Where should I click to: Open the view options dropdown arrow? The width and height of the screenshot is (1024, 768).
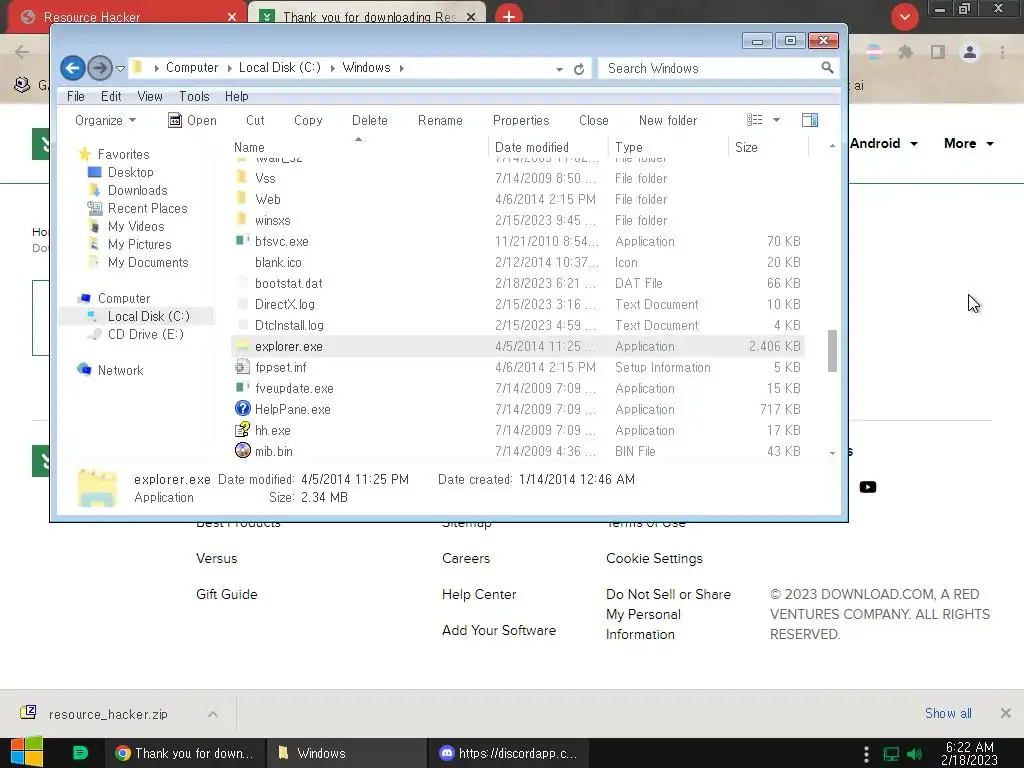776,120
